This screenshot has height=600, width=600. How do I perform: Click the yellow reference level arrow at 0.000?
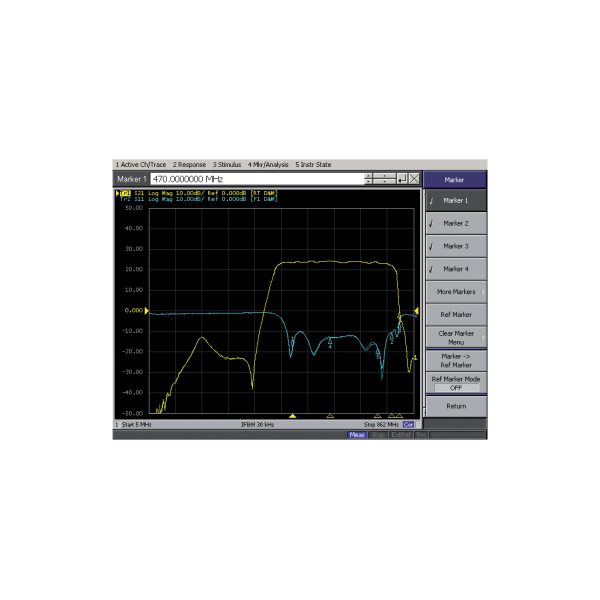tap(146, 311)
